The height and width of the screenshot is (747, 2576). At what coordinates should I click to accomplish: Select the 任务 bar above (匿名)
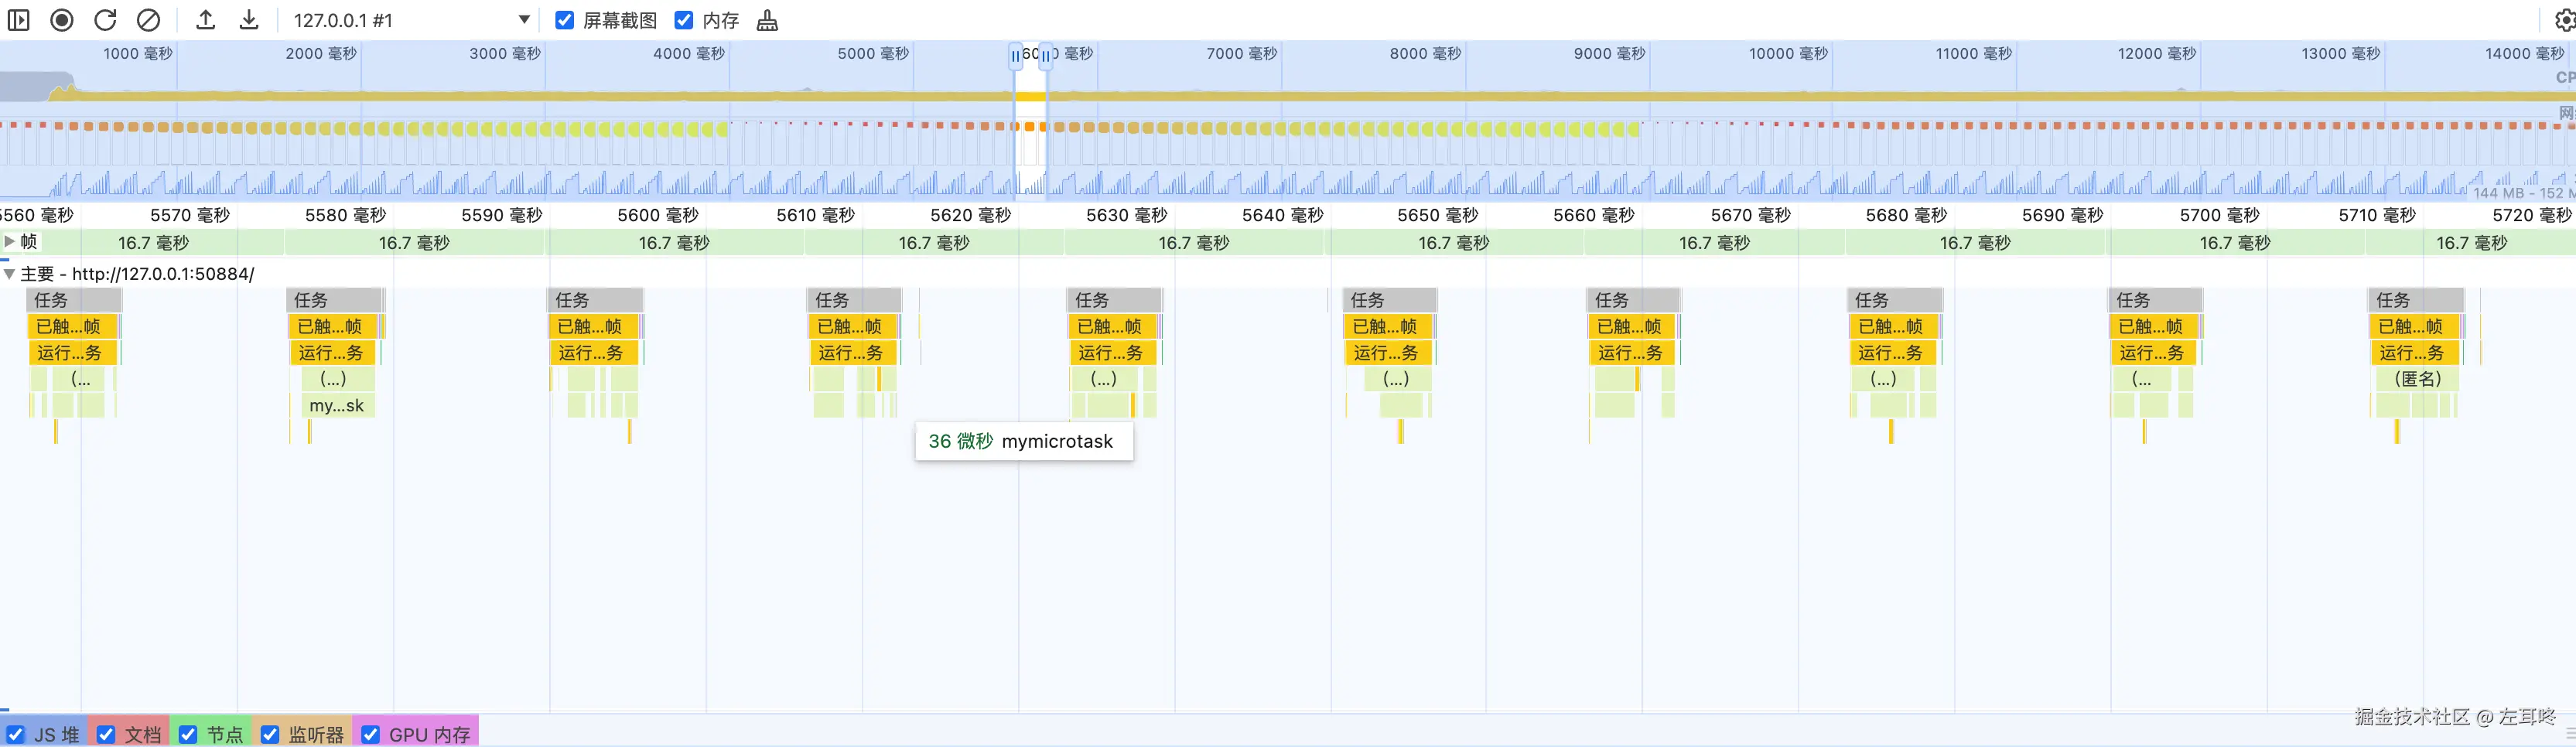(x=2416, y=300)
